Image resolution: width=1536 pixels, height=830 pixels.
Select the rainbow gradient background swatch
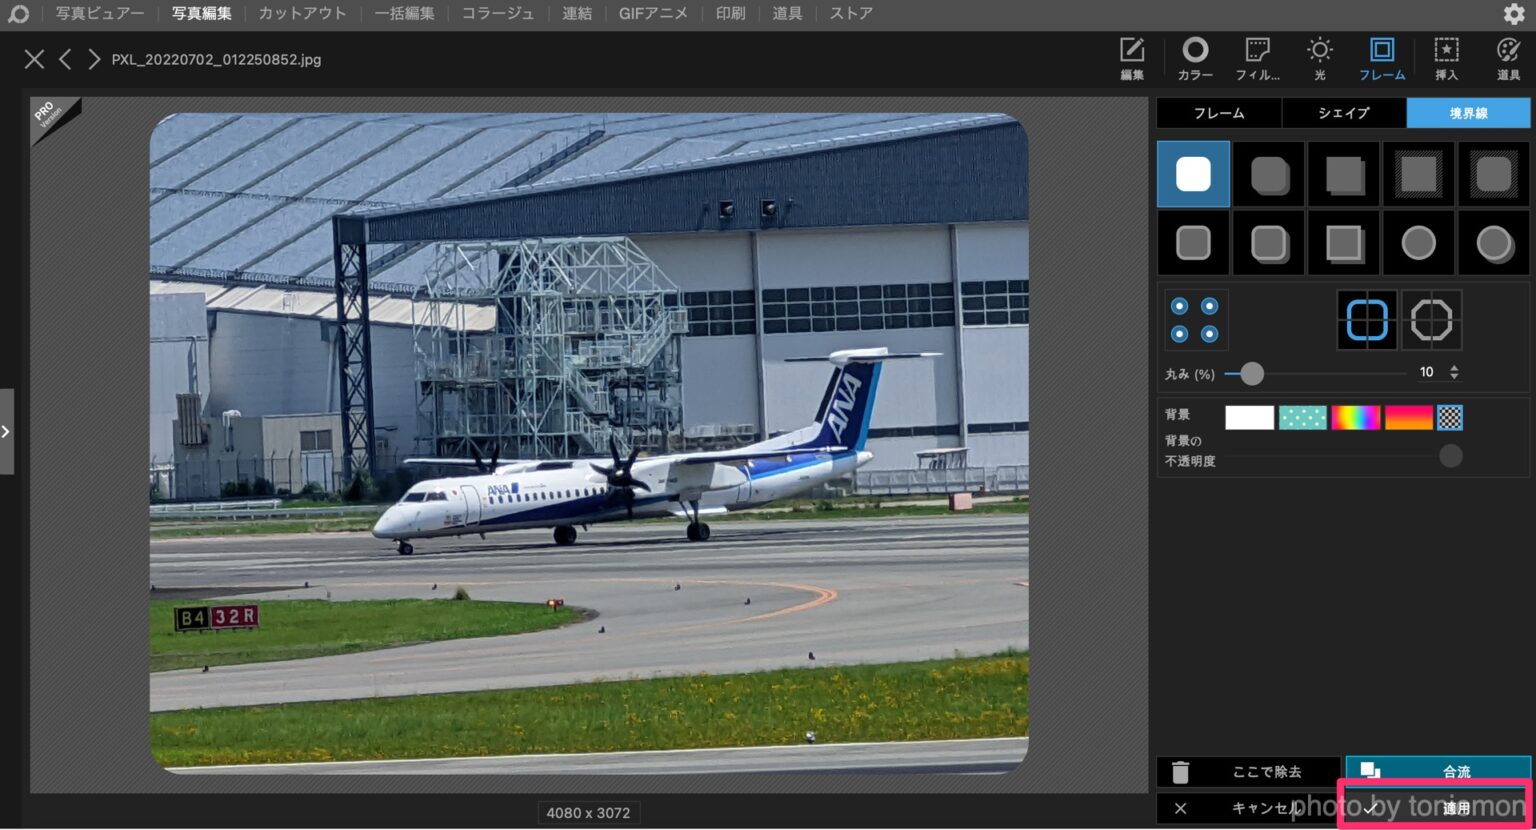point(1356,417)
